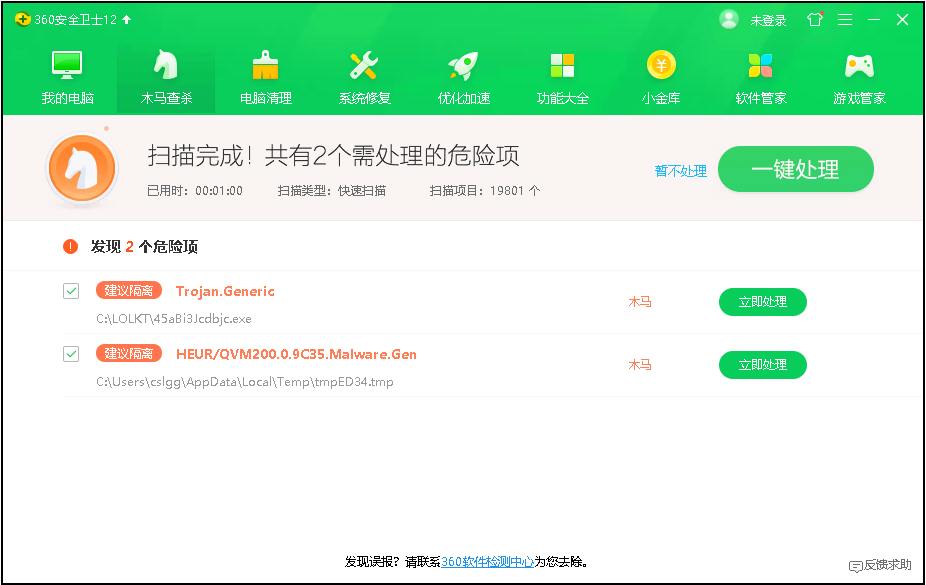Image resolution: width=926 pixels, height=585 pixels.
Task: Open 优化加速 speed optimization
Action: click(462, 75)
